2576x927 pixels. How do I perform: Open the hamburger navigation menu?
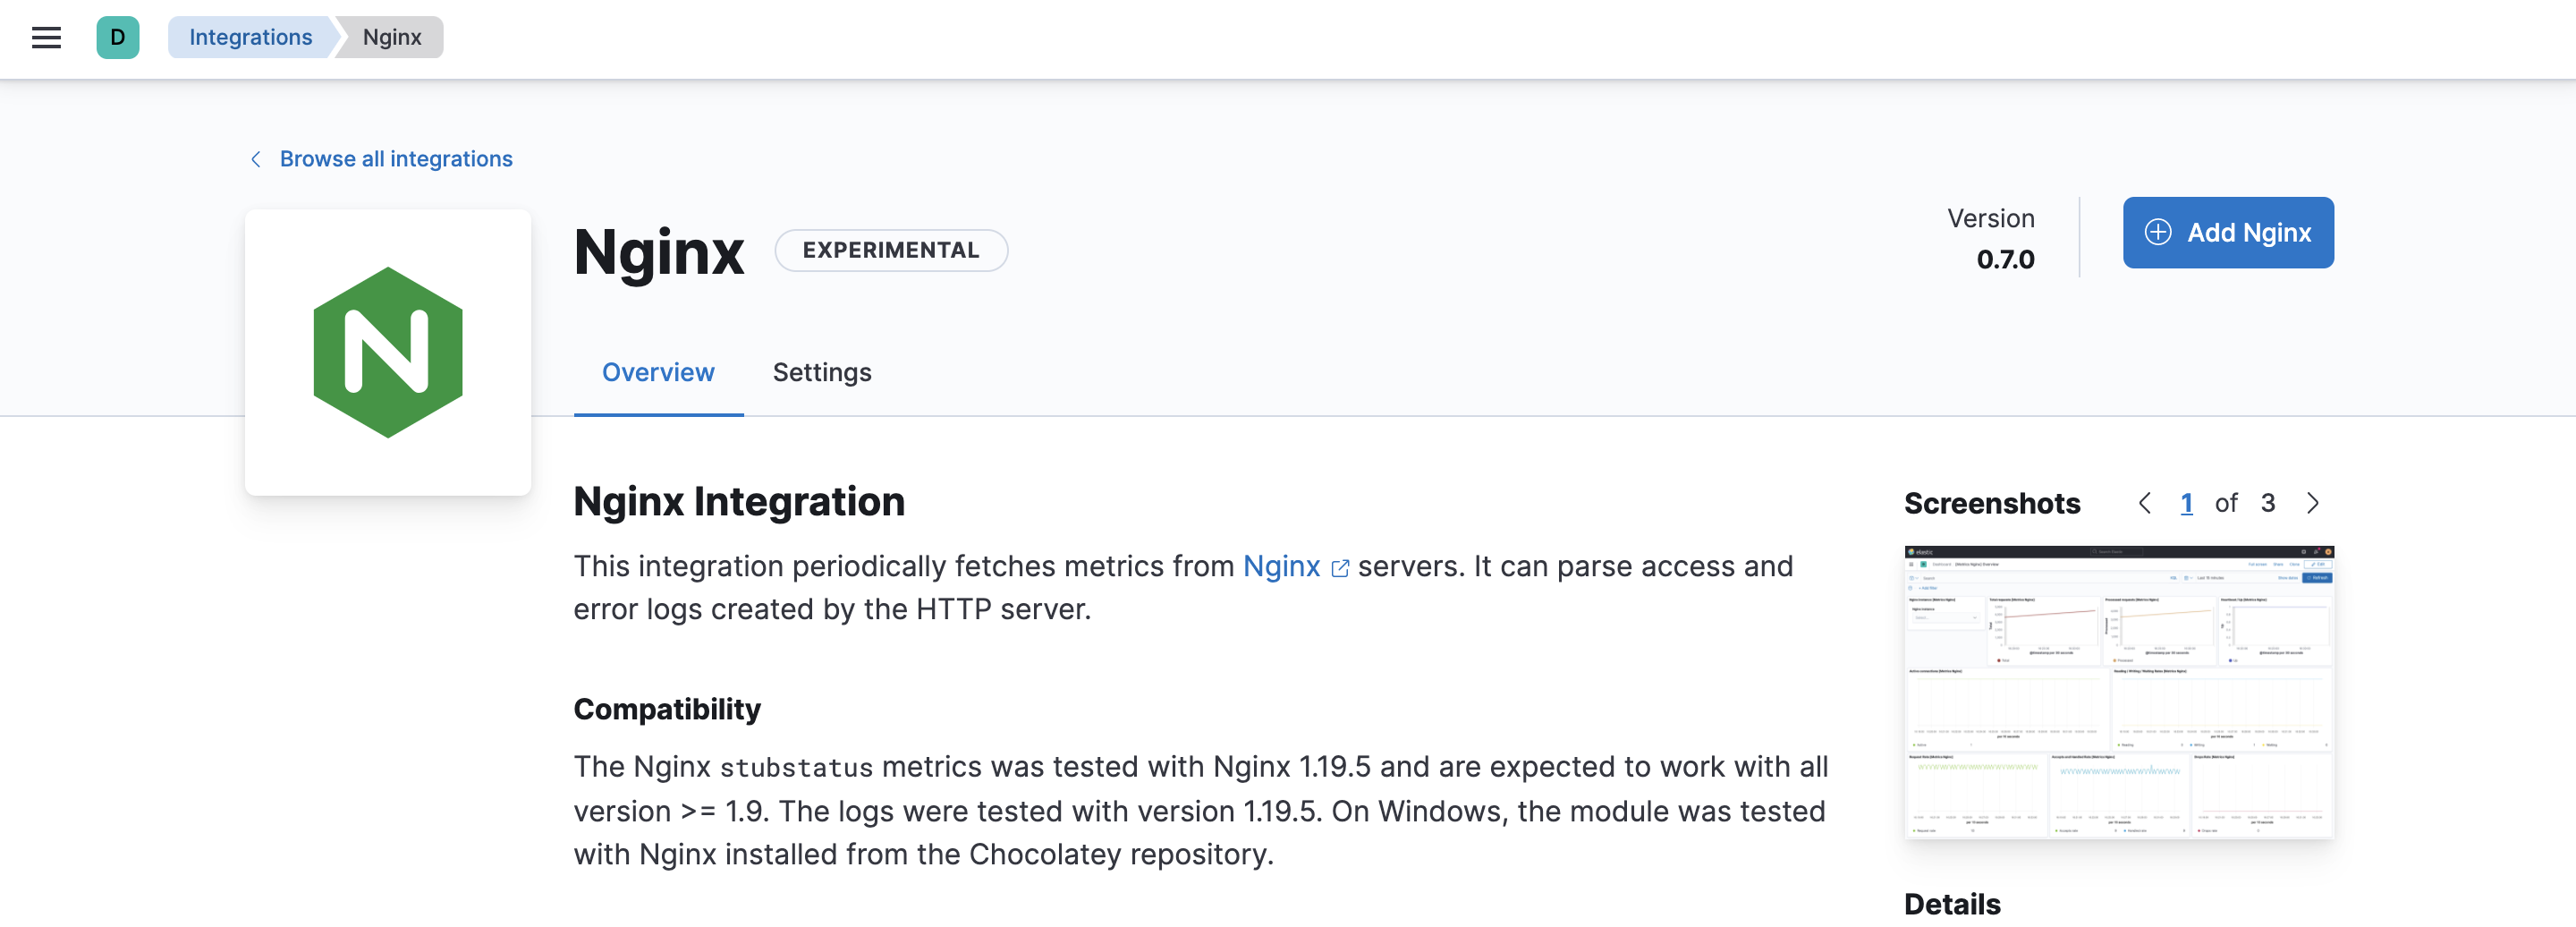(46, 37)
